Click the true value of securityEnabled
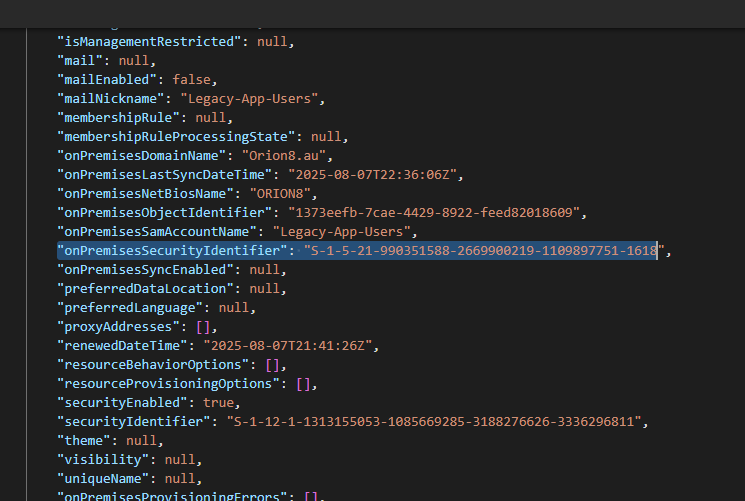The width and height of the screenshot is (745, 501). [x=218, y=402]
